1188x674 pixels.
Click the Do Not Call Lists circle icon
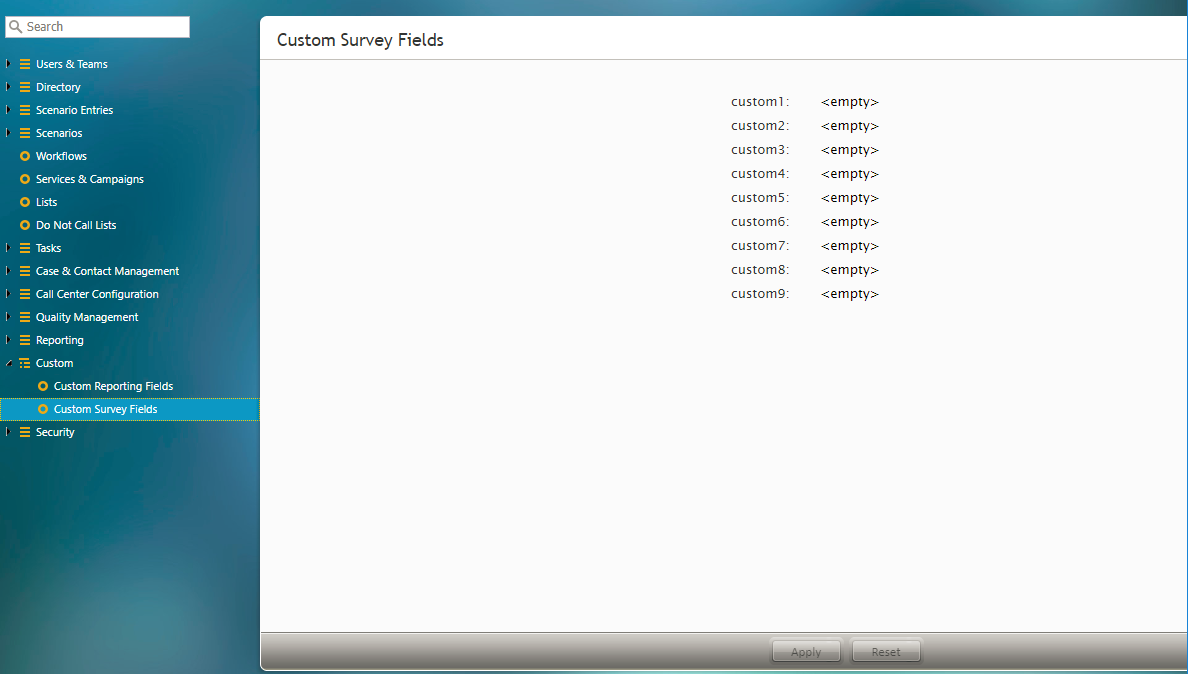(25, 225)
